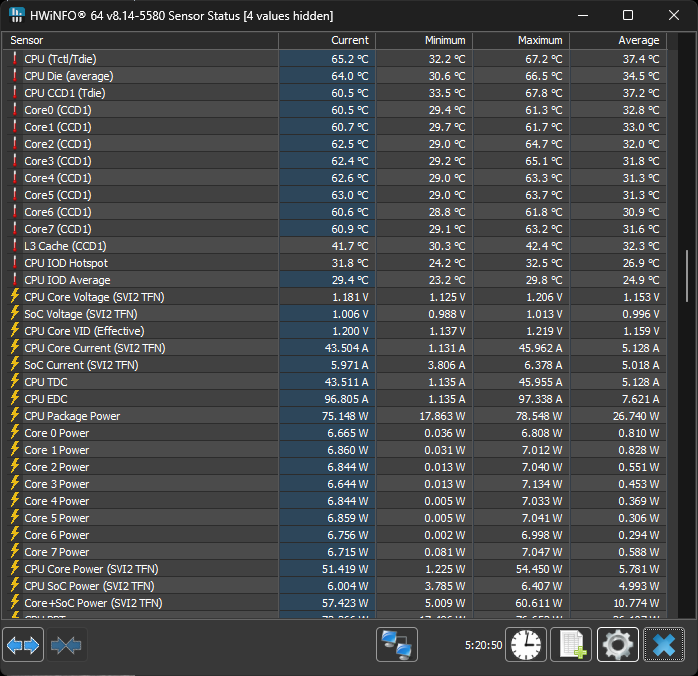Click thermometer icon beside L3 Cache (CCD1)
698x676 pixels.
coord(15,245)
